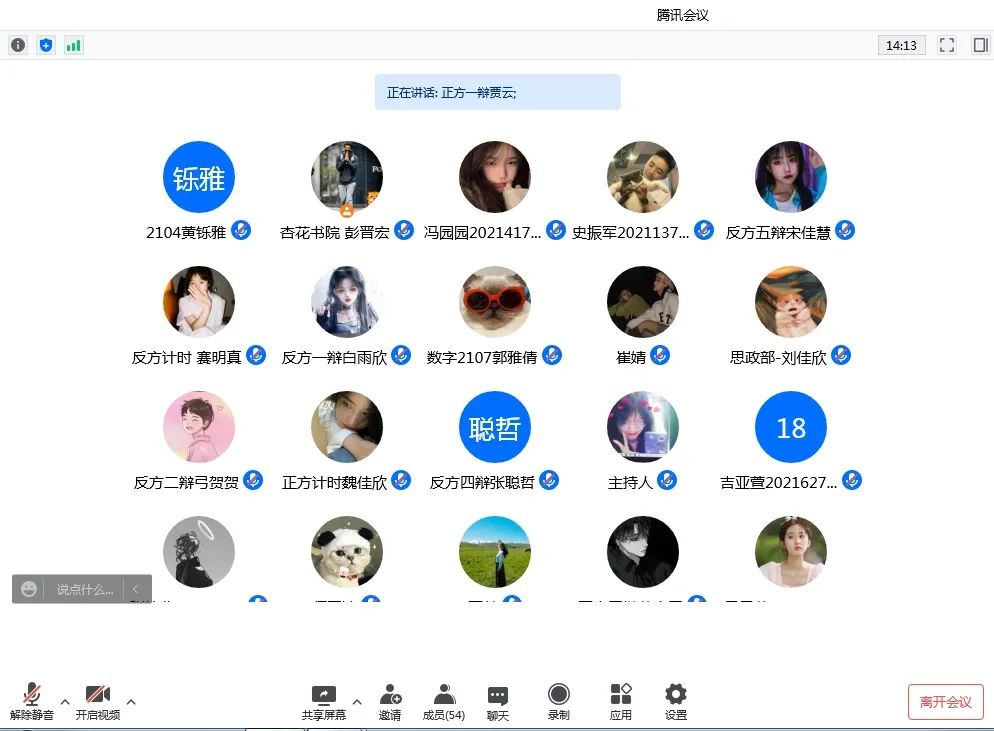This screenshot has height=731, width=994.
Task: Select 反方五辩宋佳慧's avatar
Action: [x=791, y=177]
